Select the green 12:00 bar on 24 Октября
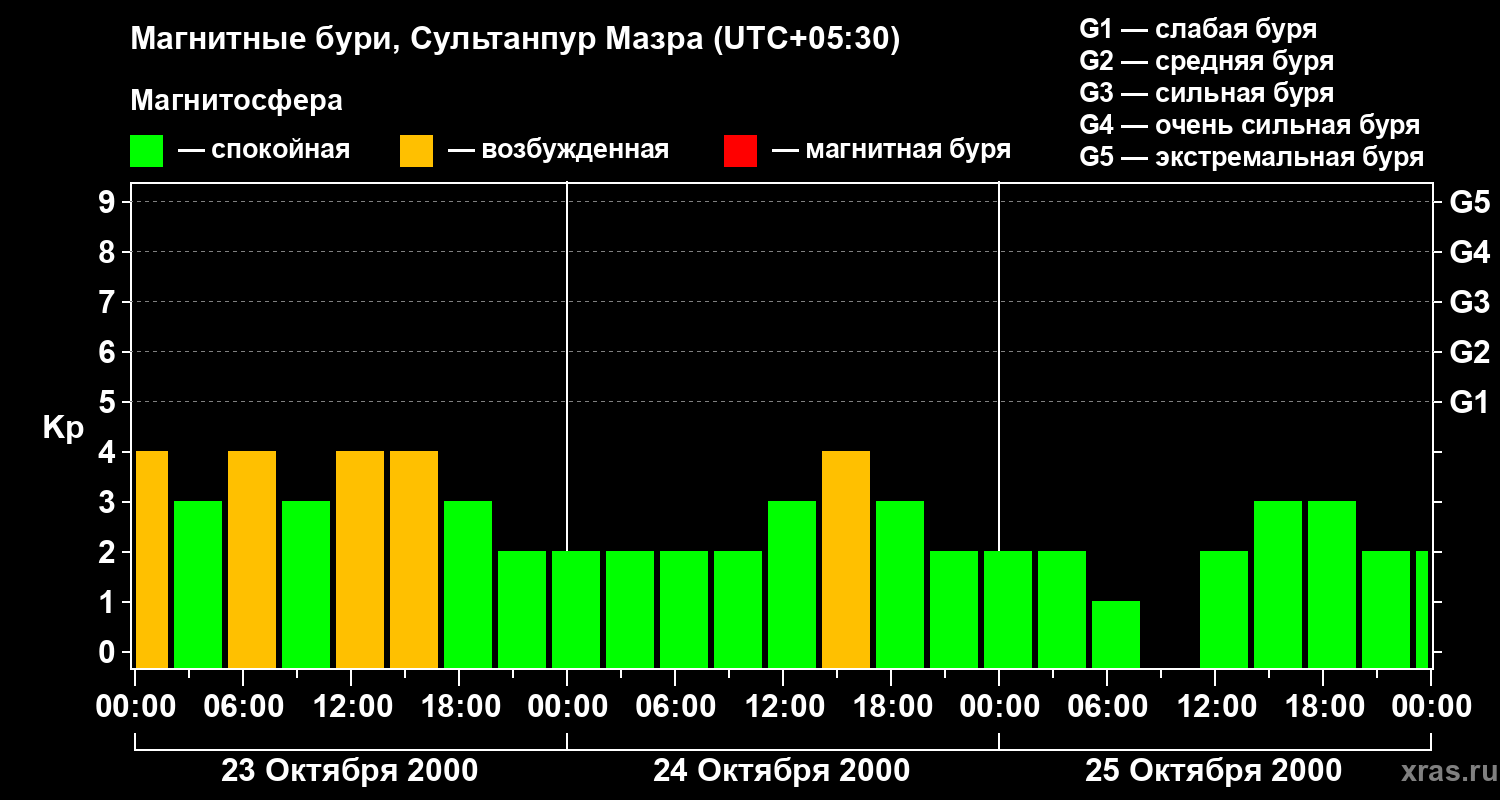The height and width of the screenshot is (800, 1500). tap(792, 585)
